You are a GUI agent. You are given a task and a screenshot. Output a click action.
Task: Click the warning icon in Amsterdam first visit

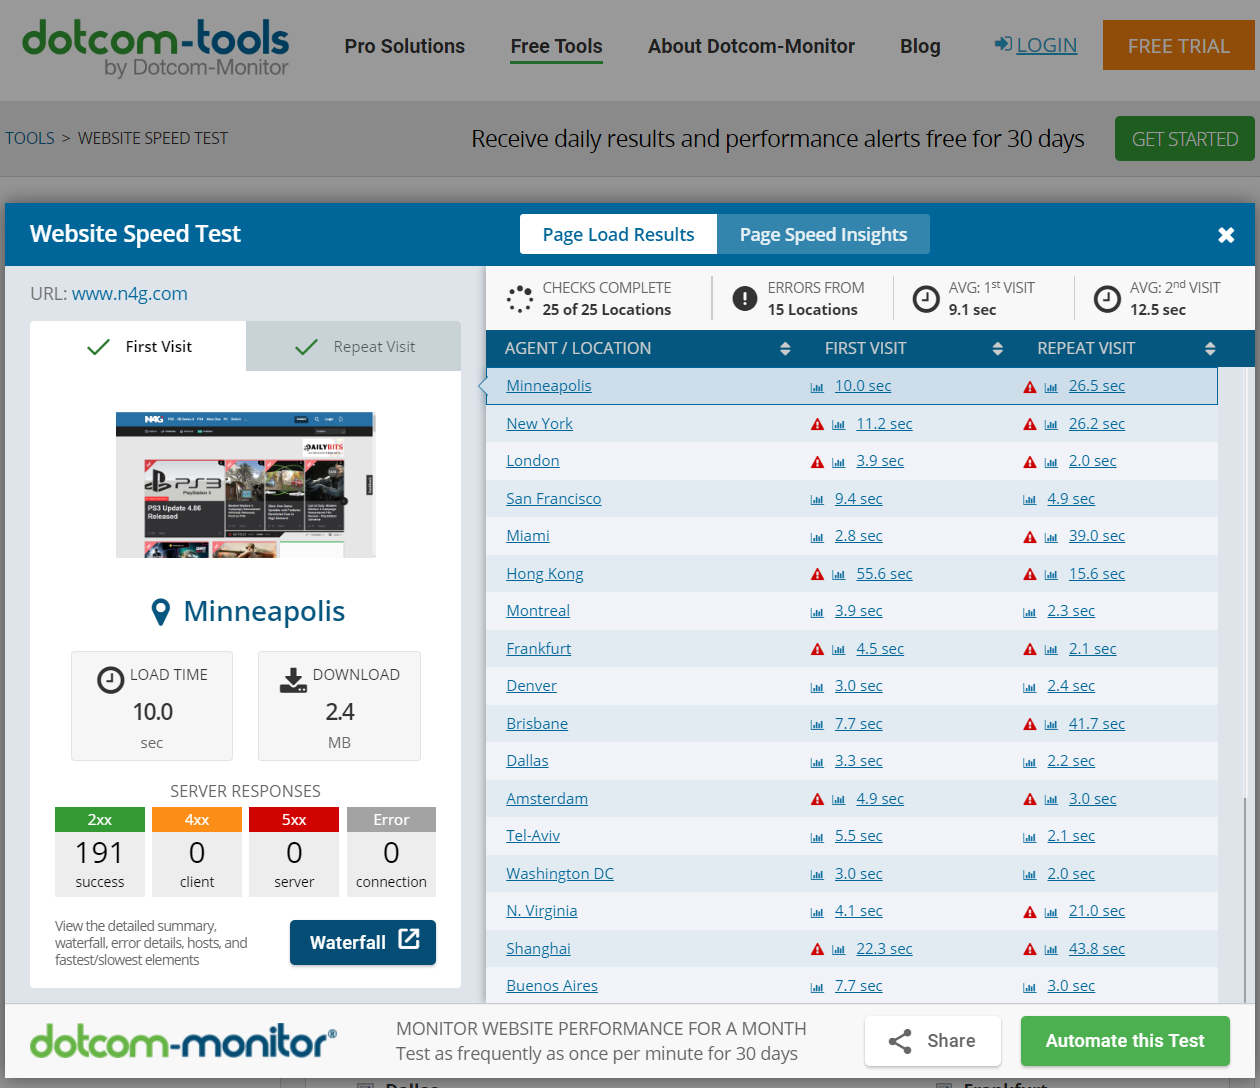point(817,799)
